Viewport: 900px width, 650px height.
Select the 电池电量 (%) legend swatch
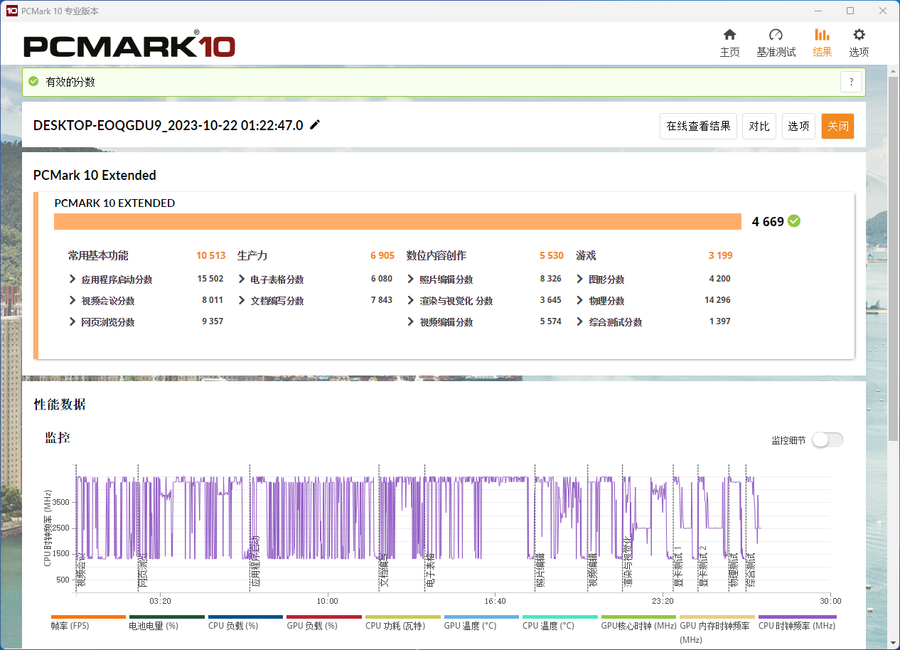(x=166, y=617)
